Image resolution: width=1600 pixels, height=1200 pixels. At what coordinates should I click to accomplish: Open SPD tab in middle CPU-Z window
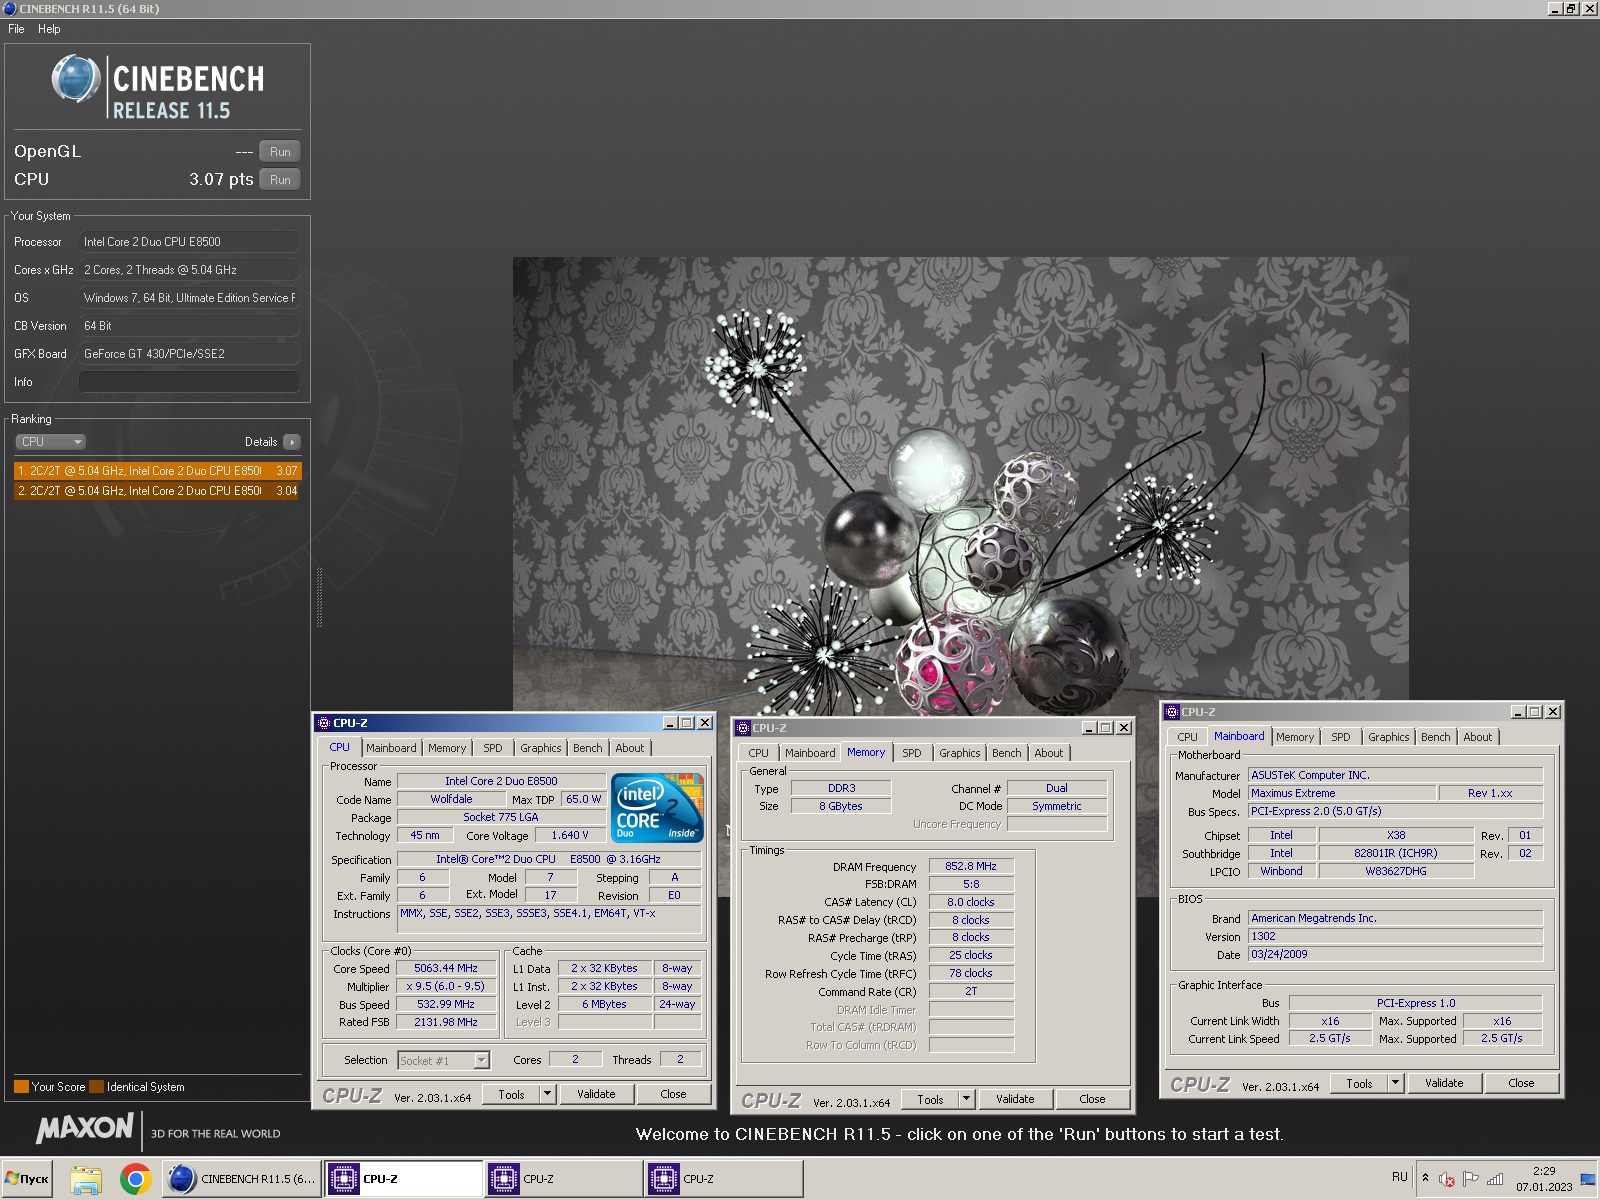tap(912, 753)
